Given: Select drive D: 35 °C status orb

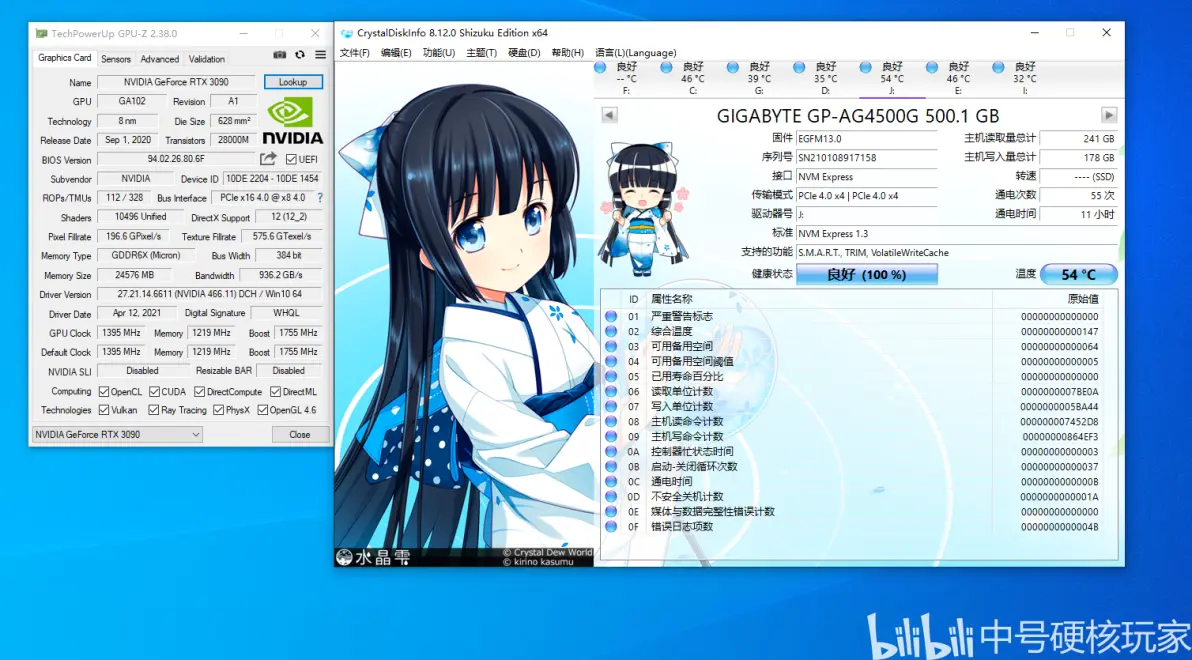Looking at the screenshot, I should [x=799, y=67].
